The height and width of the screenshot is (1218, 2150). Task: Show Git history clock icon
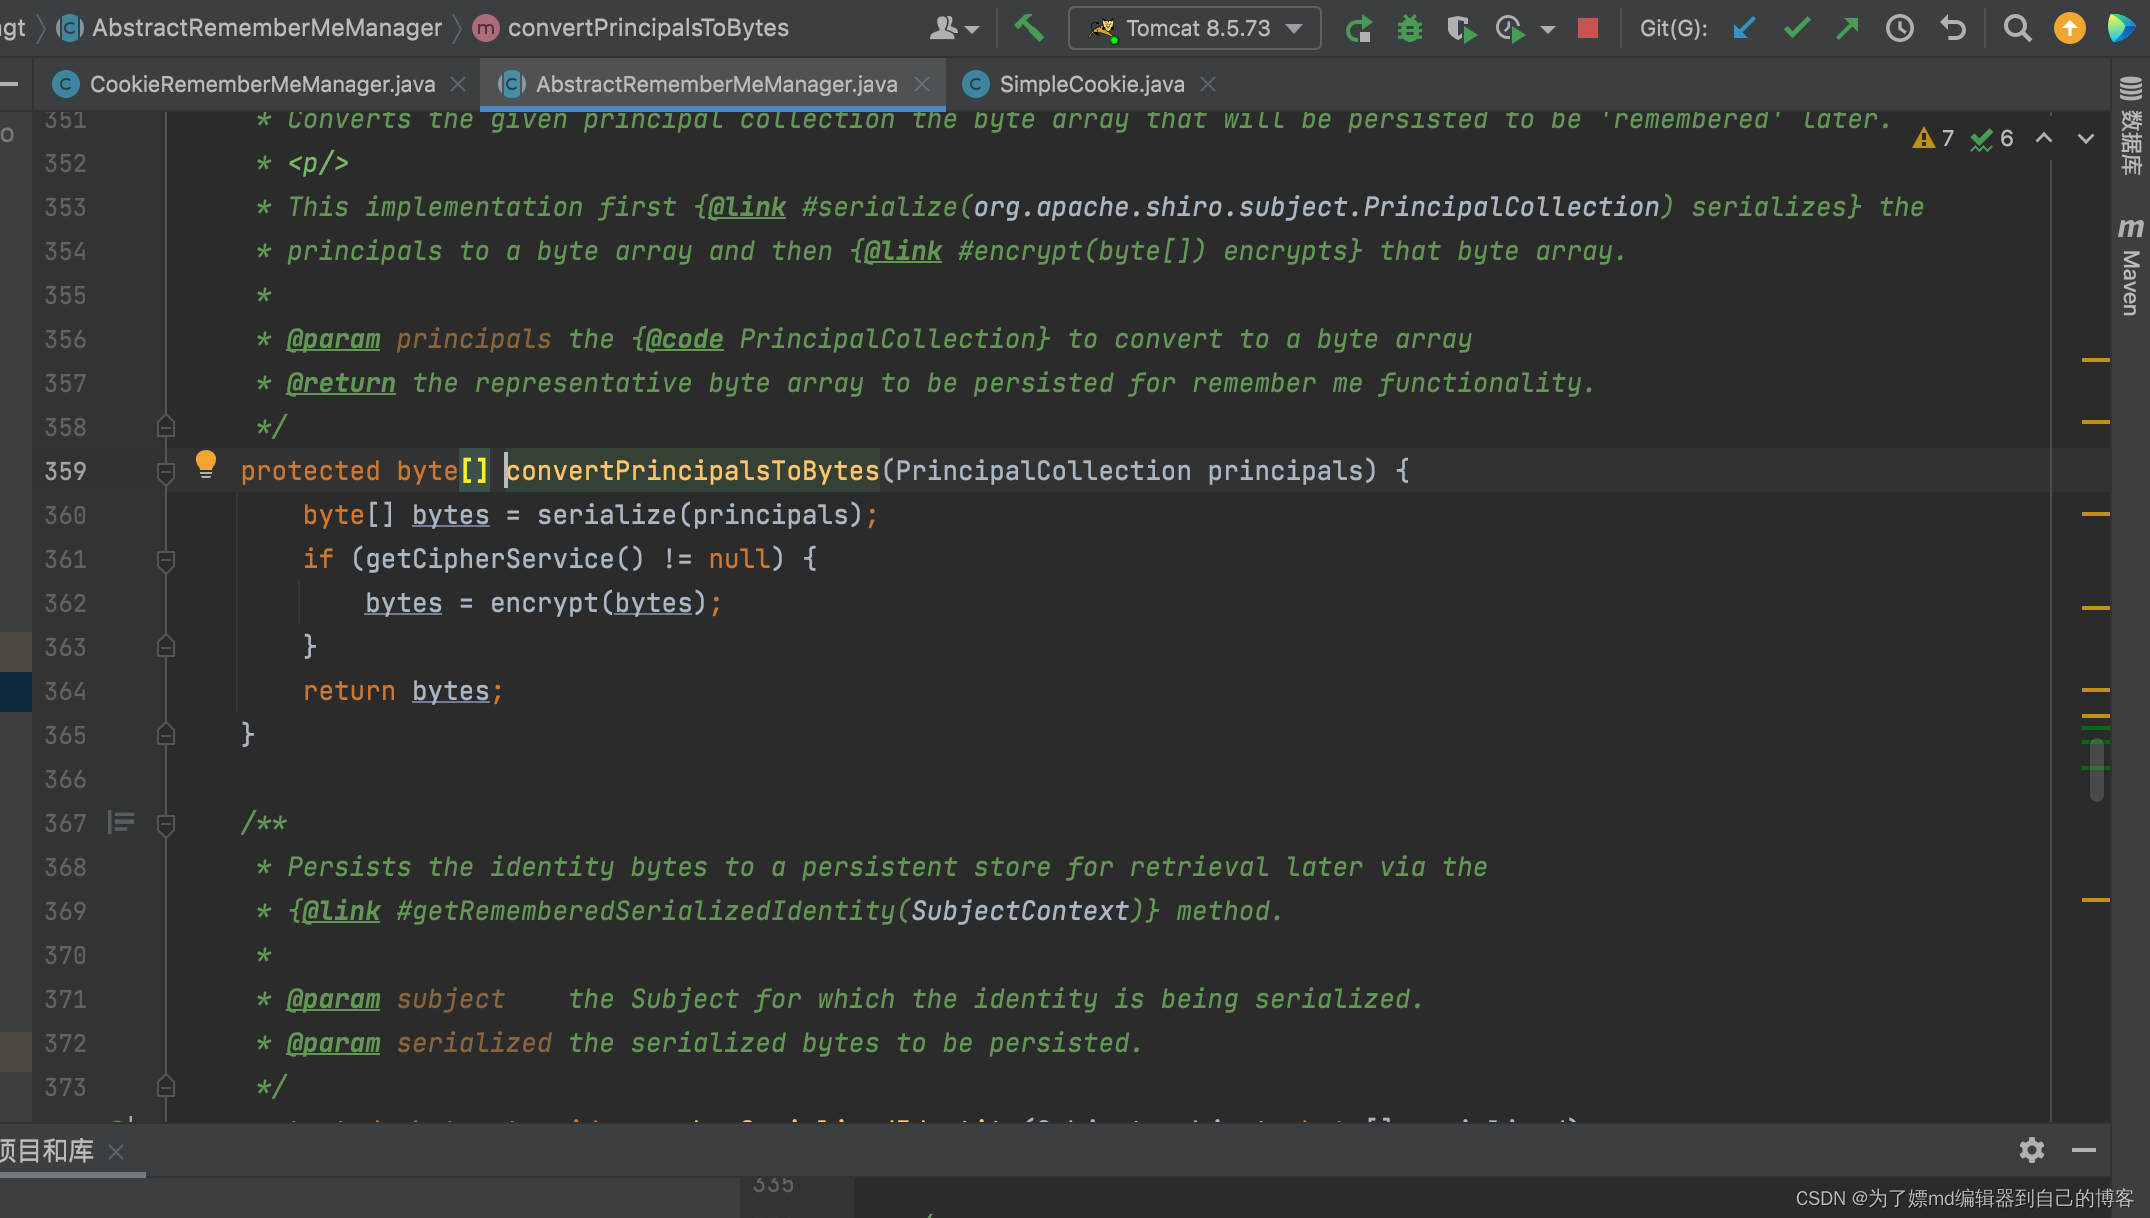click(x=1900, y=28)
